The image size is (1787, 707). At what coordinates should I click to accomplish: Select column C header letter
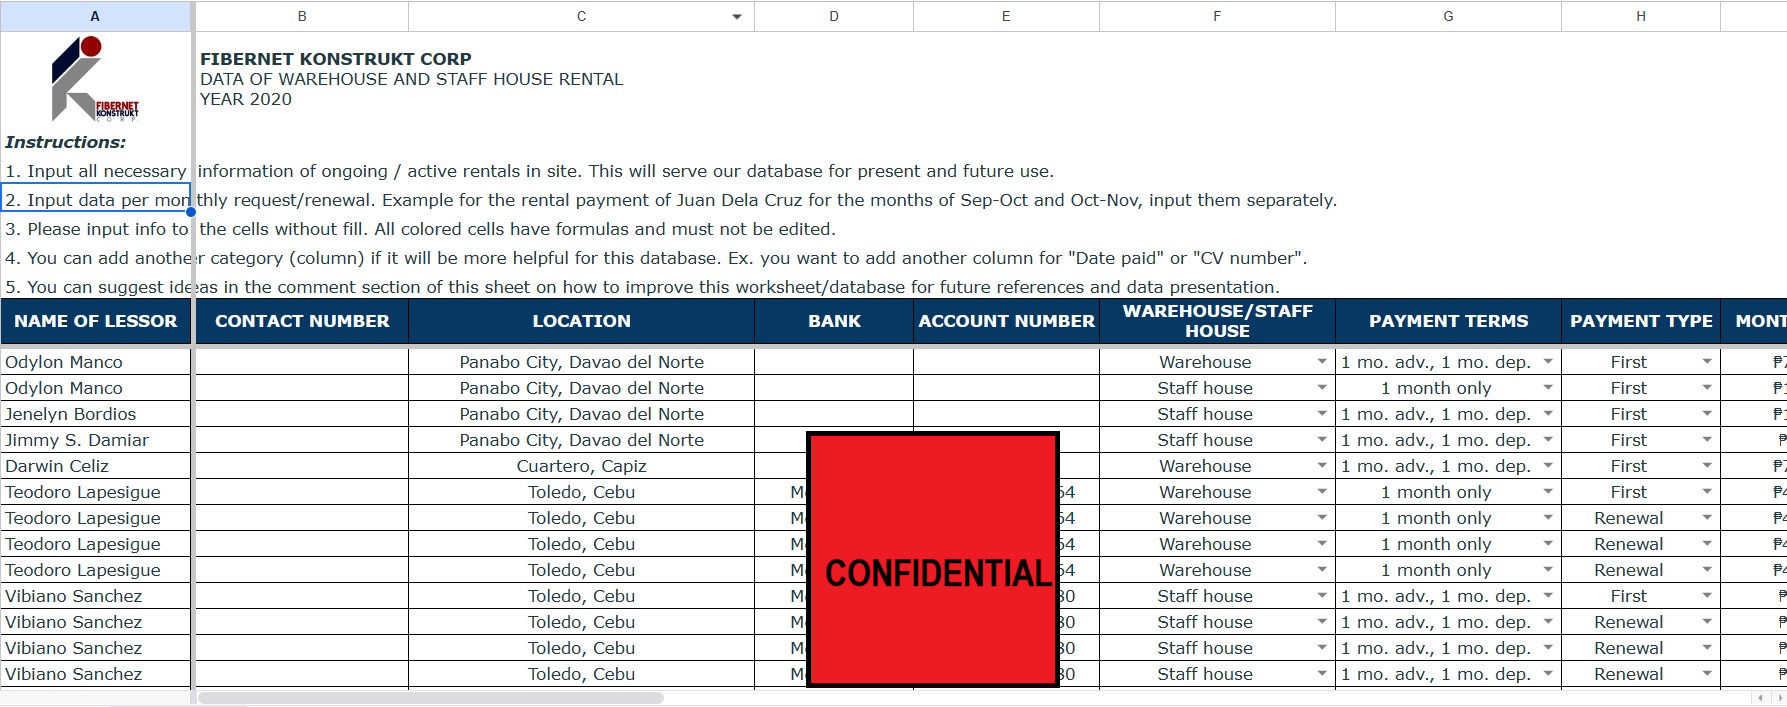tap(581, 16)
